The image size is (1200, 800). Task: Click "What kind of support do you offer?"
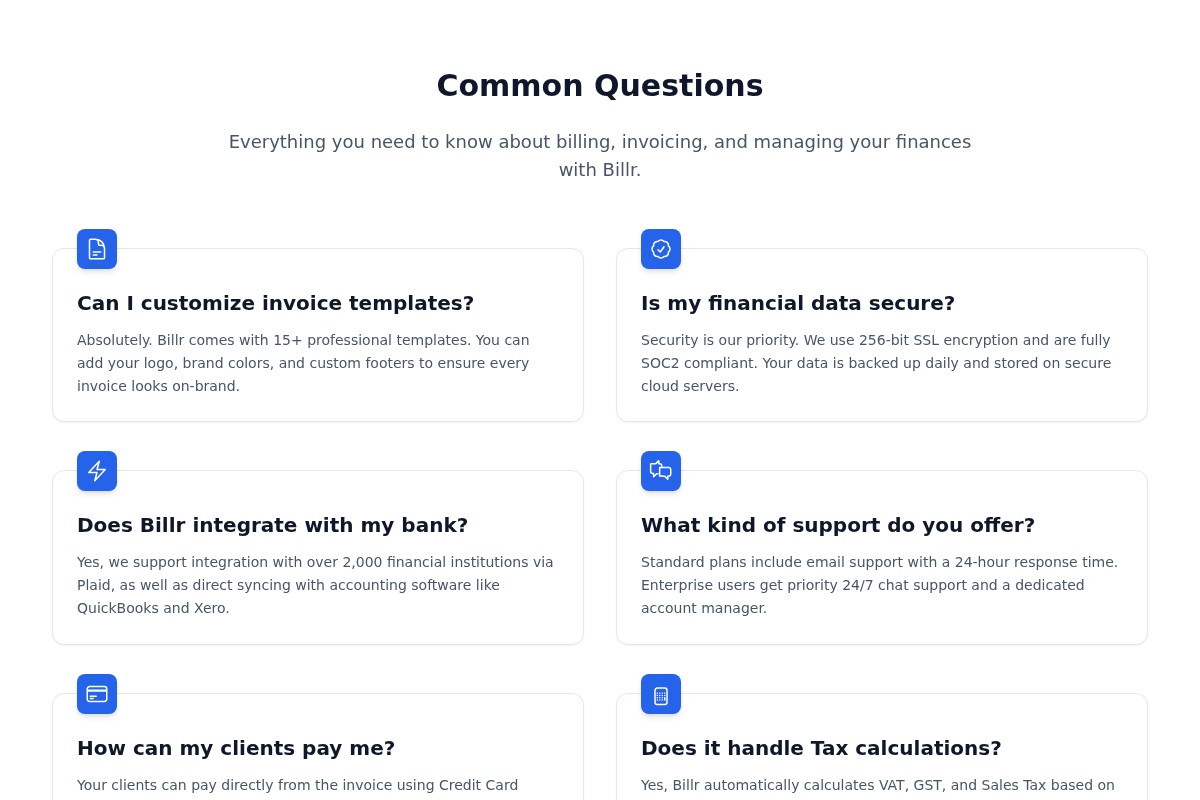tap(837, 525)
